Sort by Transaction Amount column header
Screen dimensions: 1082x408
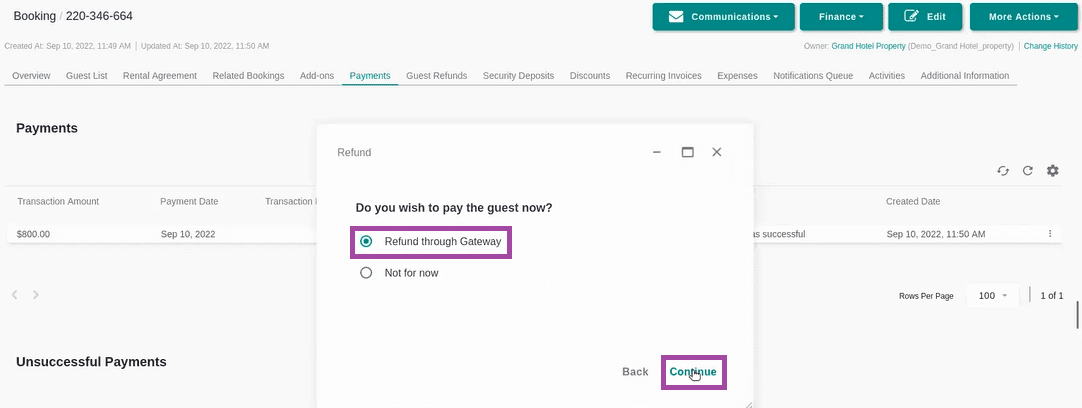(x=58, y=202)
